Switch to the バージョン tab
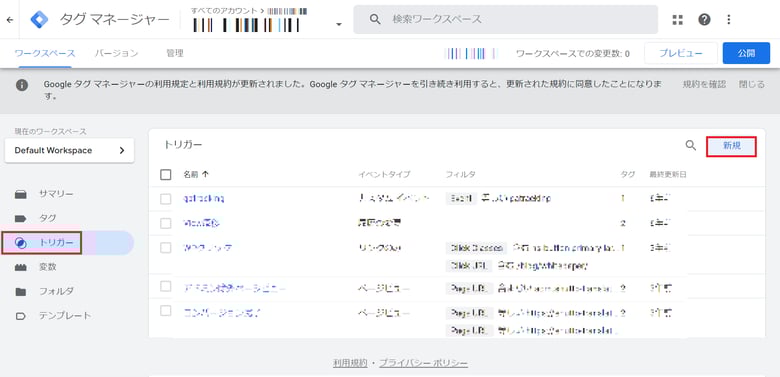Viewport: 780px width, 377px height. 116,53
